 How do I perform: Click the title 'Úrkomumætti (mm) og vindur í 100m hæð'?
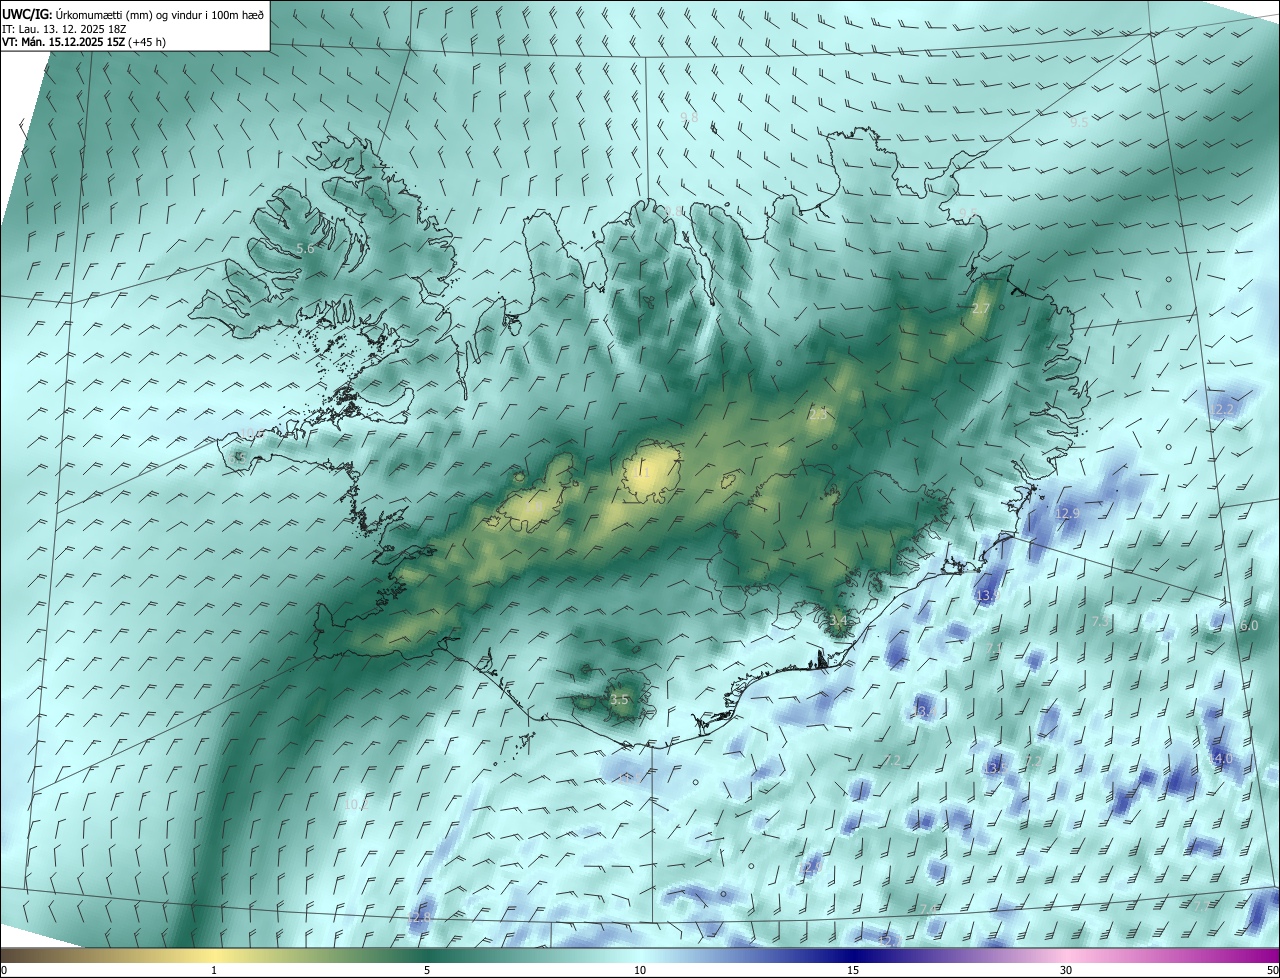(160, 14)
